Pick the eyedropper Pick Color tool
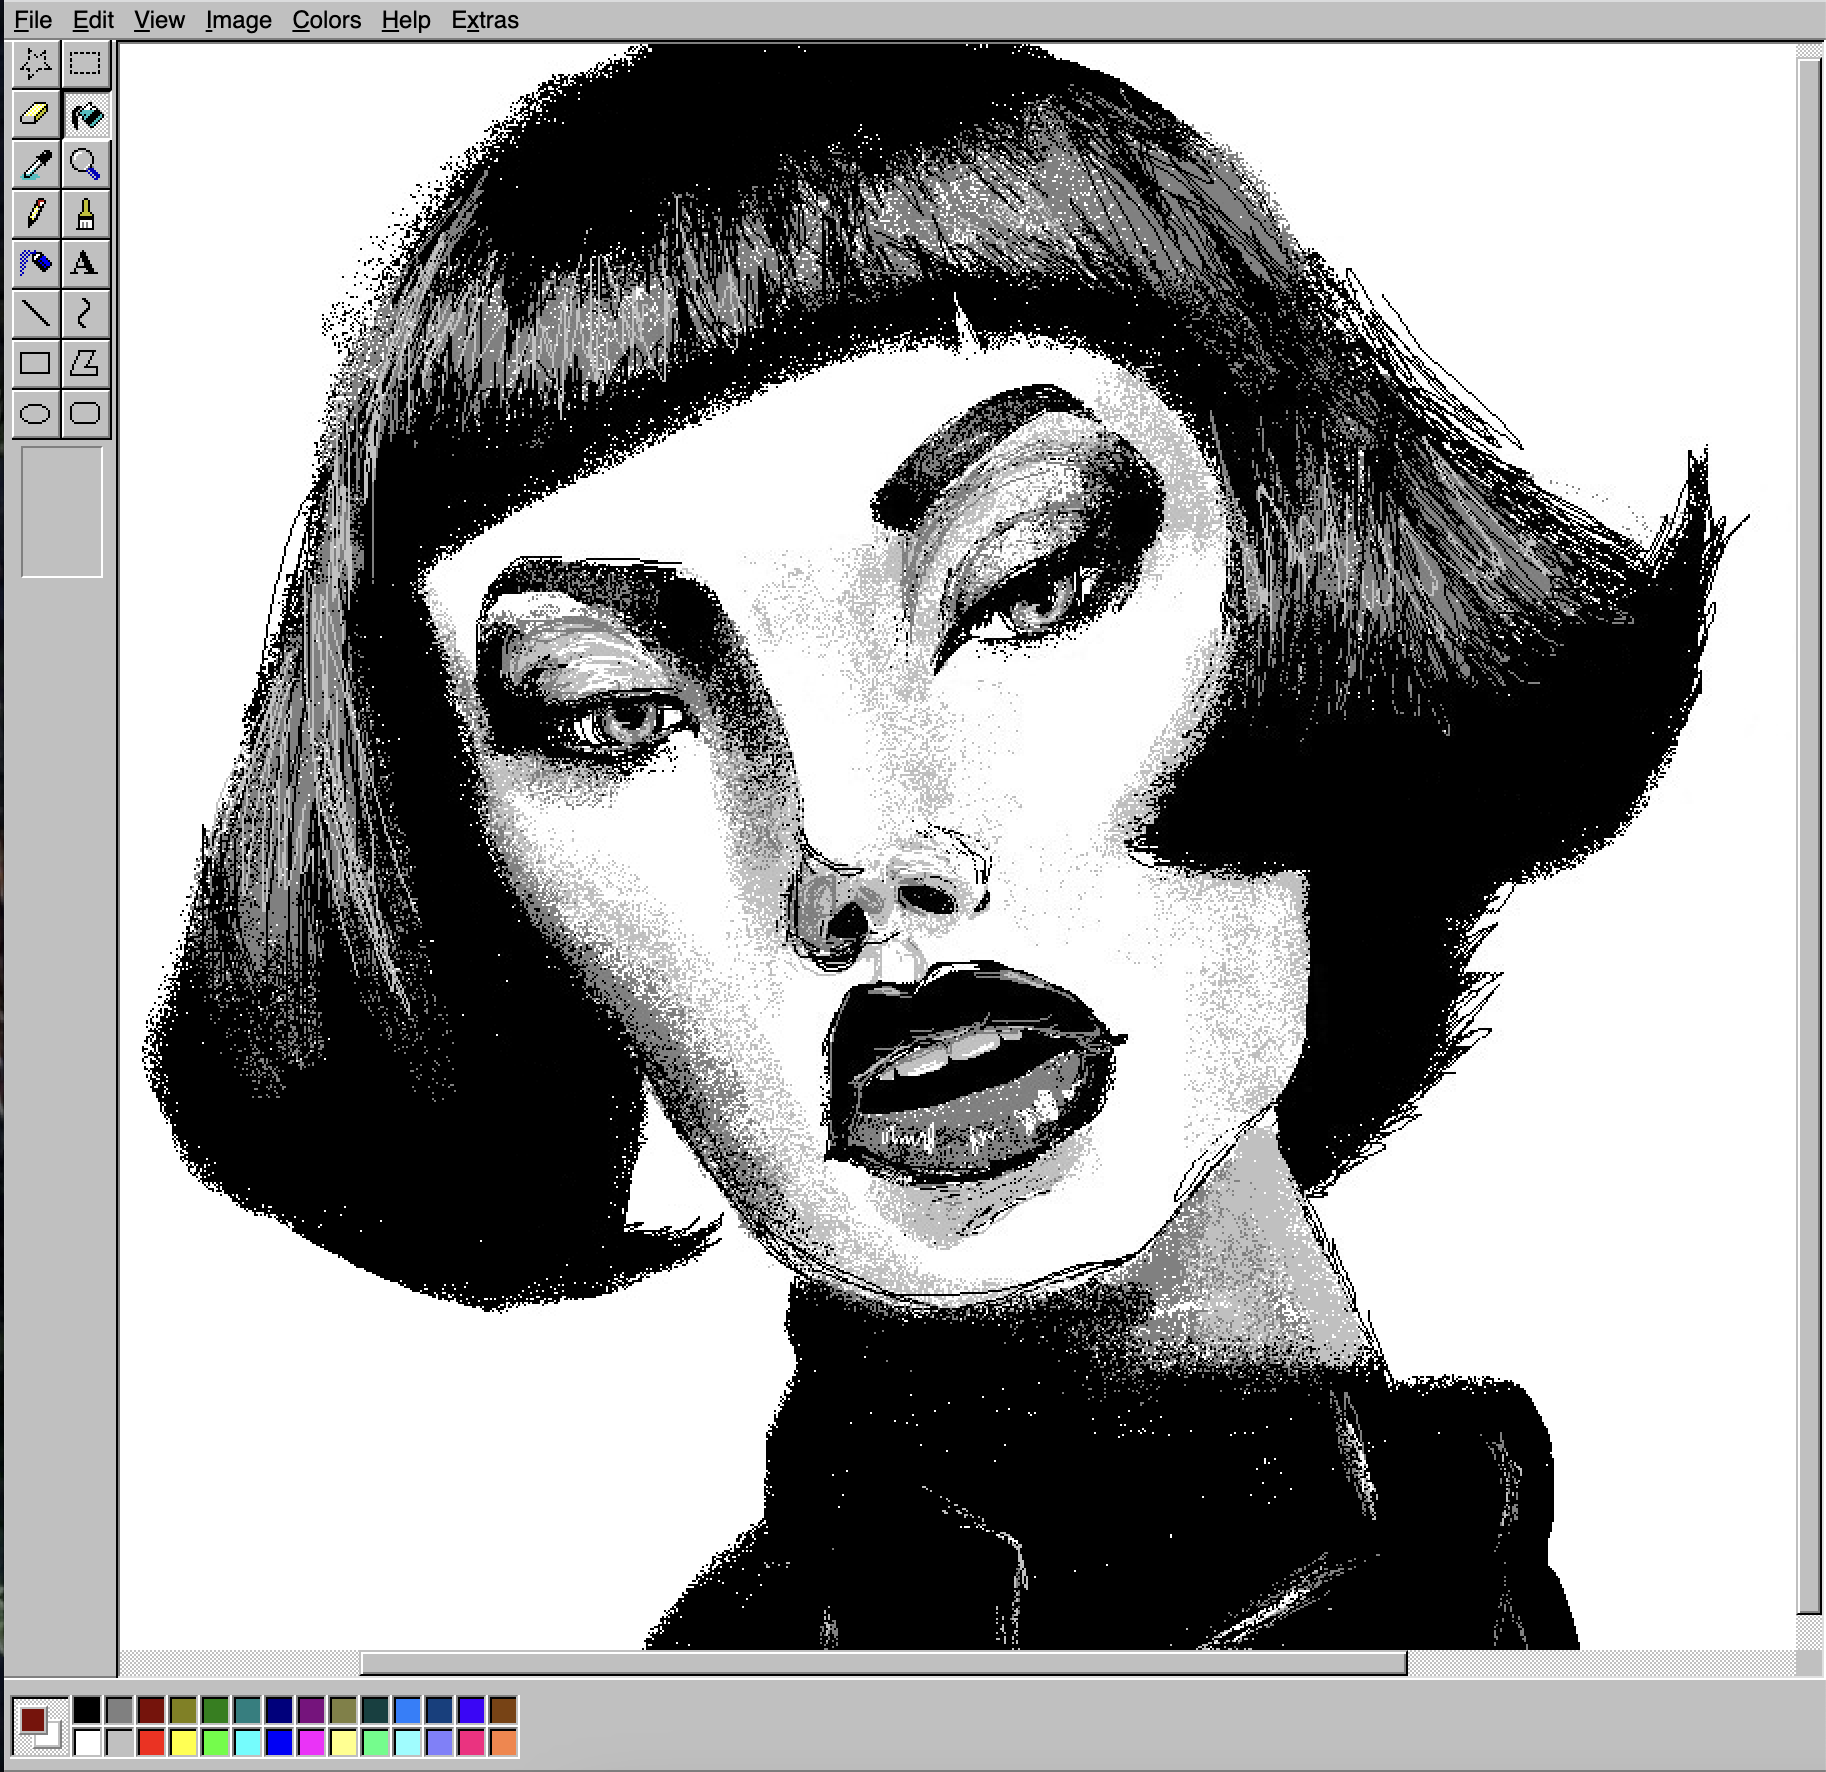This screenshot has height=1772, width=1826. tap(36, 164)
